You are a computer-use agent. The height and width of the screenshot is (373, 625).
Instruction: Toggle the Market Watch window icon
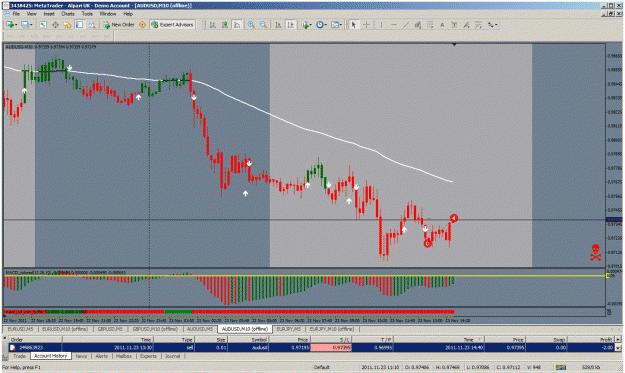pyautogui.click(x=43, y=25)
